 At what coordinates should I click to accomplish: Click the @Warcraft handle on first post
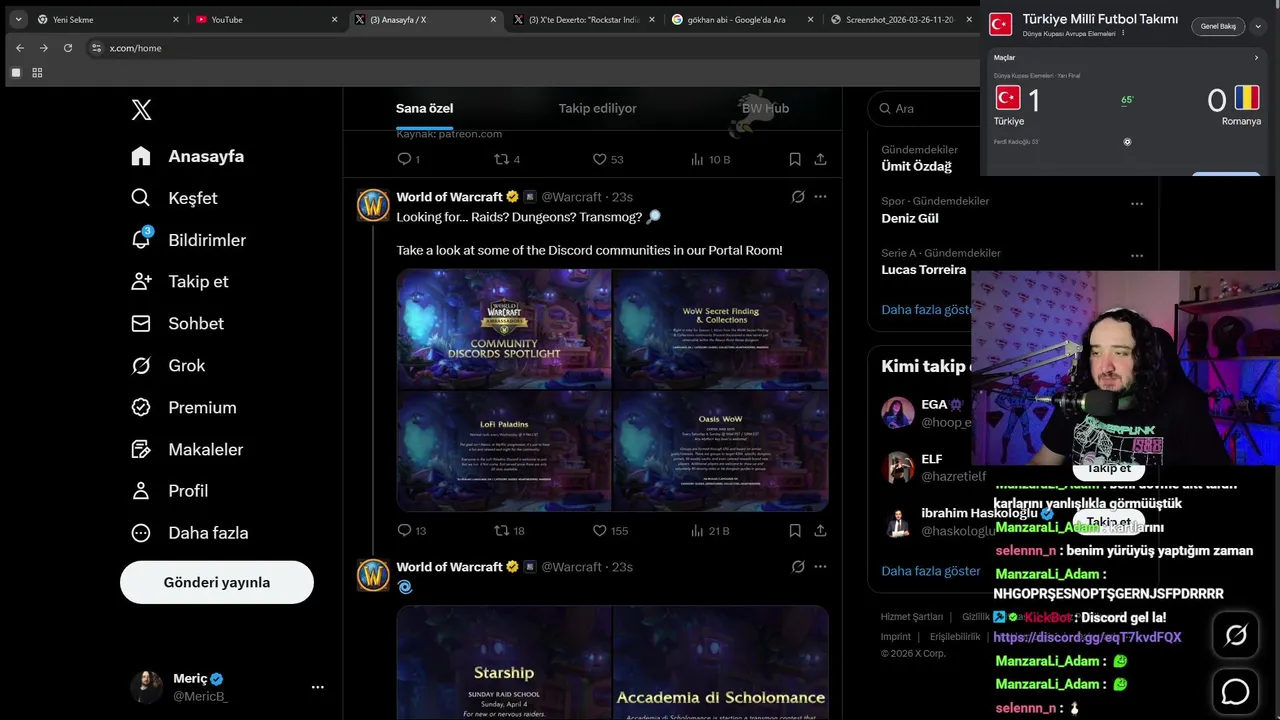click(x=571, y=197)
